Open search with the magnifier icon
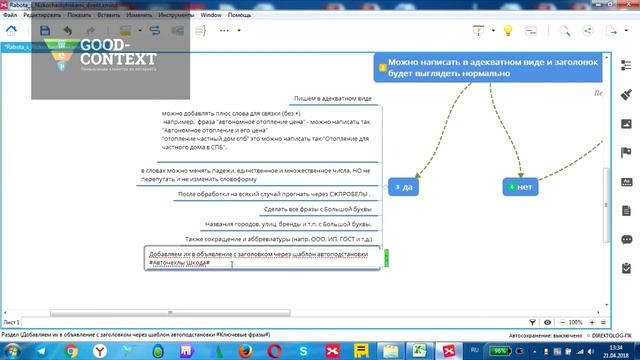The height and width of the screenshot is (360, 640). 565,31
